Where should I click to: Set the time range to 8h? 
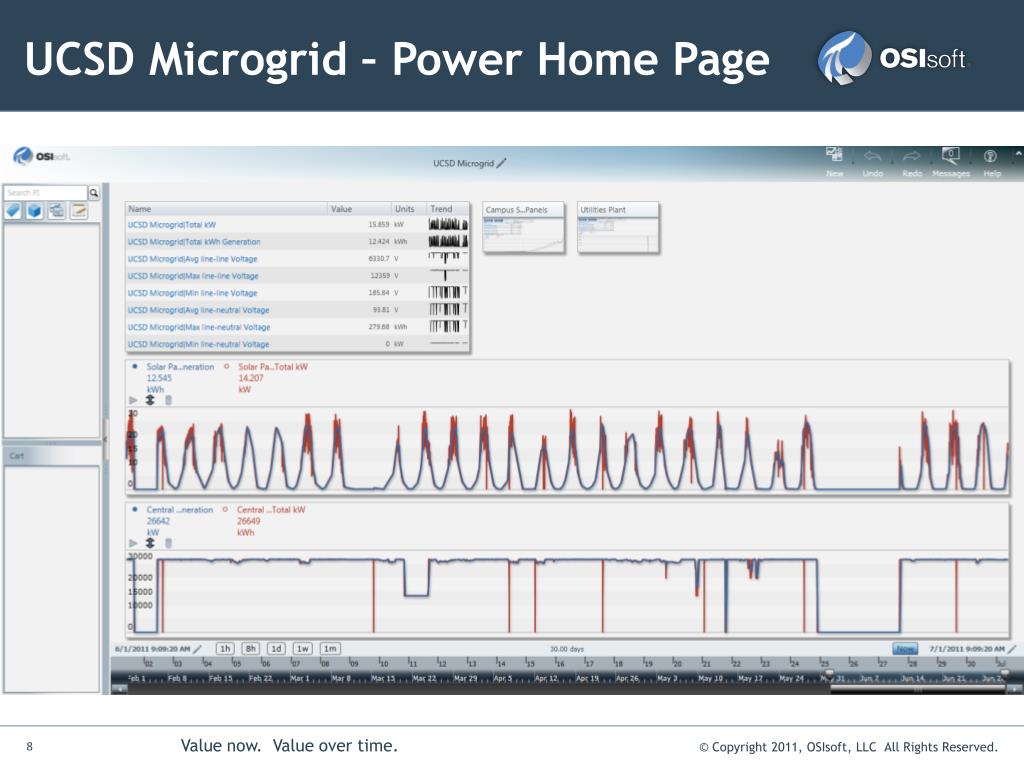coord(250,649)
